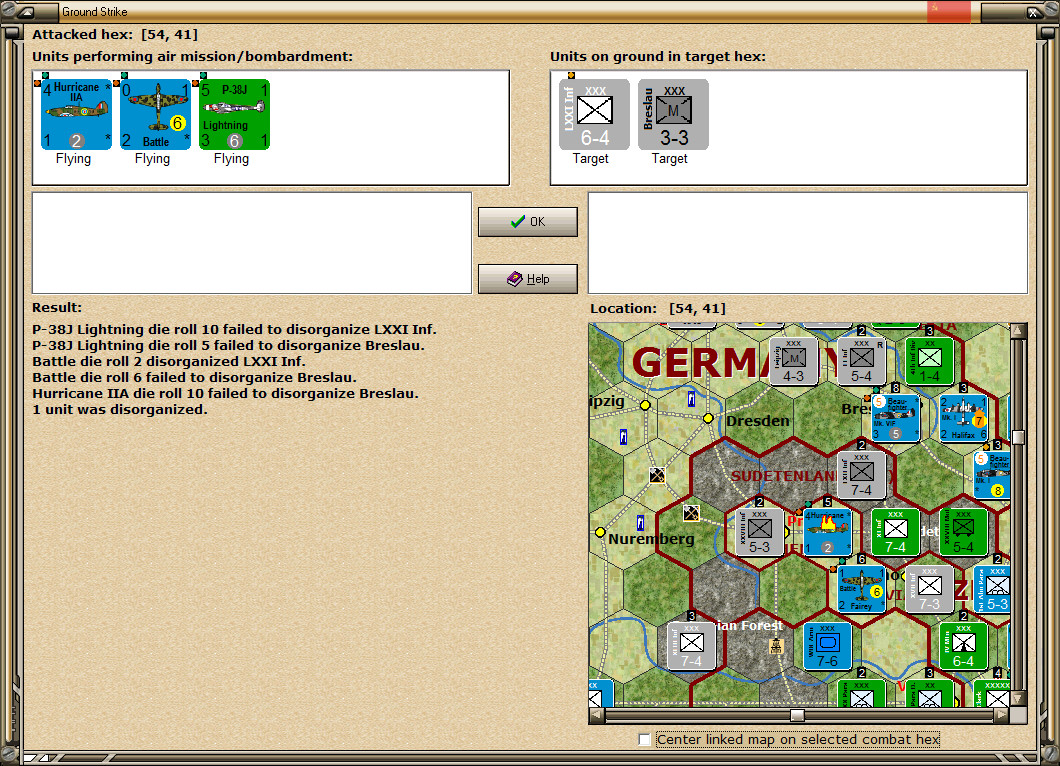This screenshot has height=766, width=1060.
Task: Click the map horizontal scrollbar left arrow
Action: click(x=596, y=715)
